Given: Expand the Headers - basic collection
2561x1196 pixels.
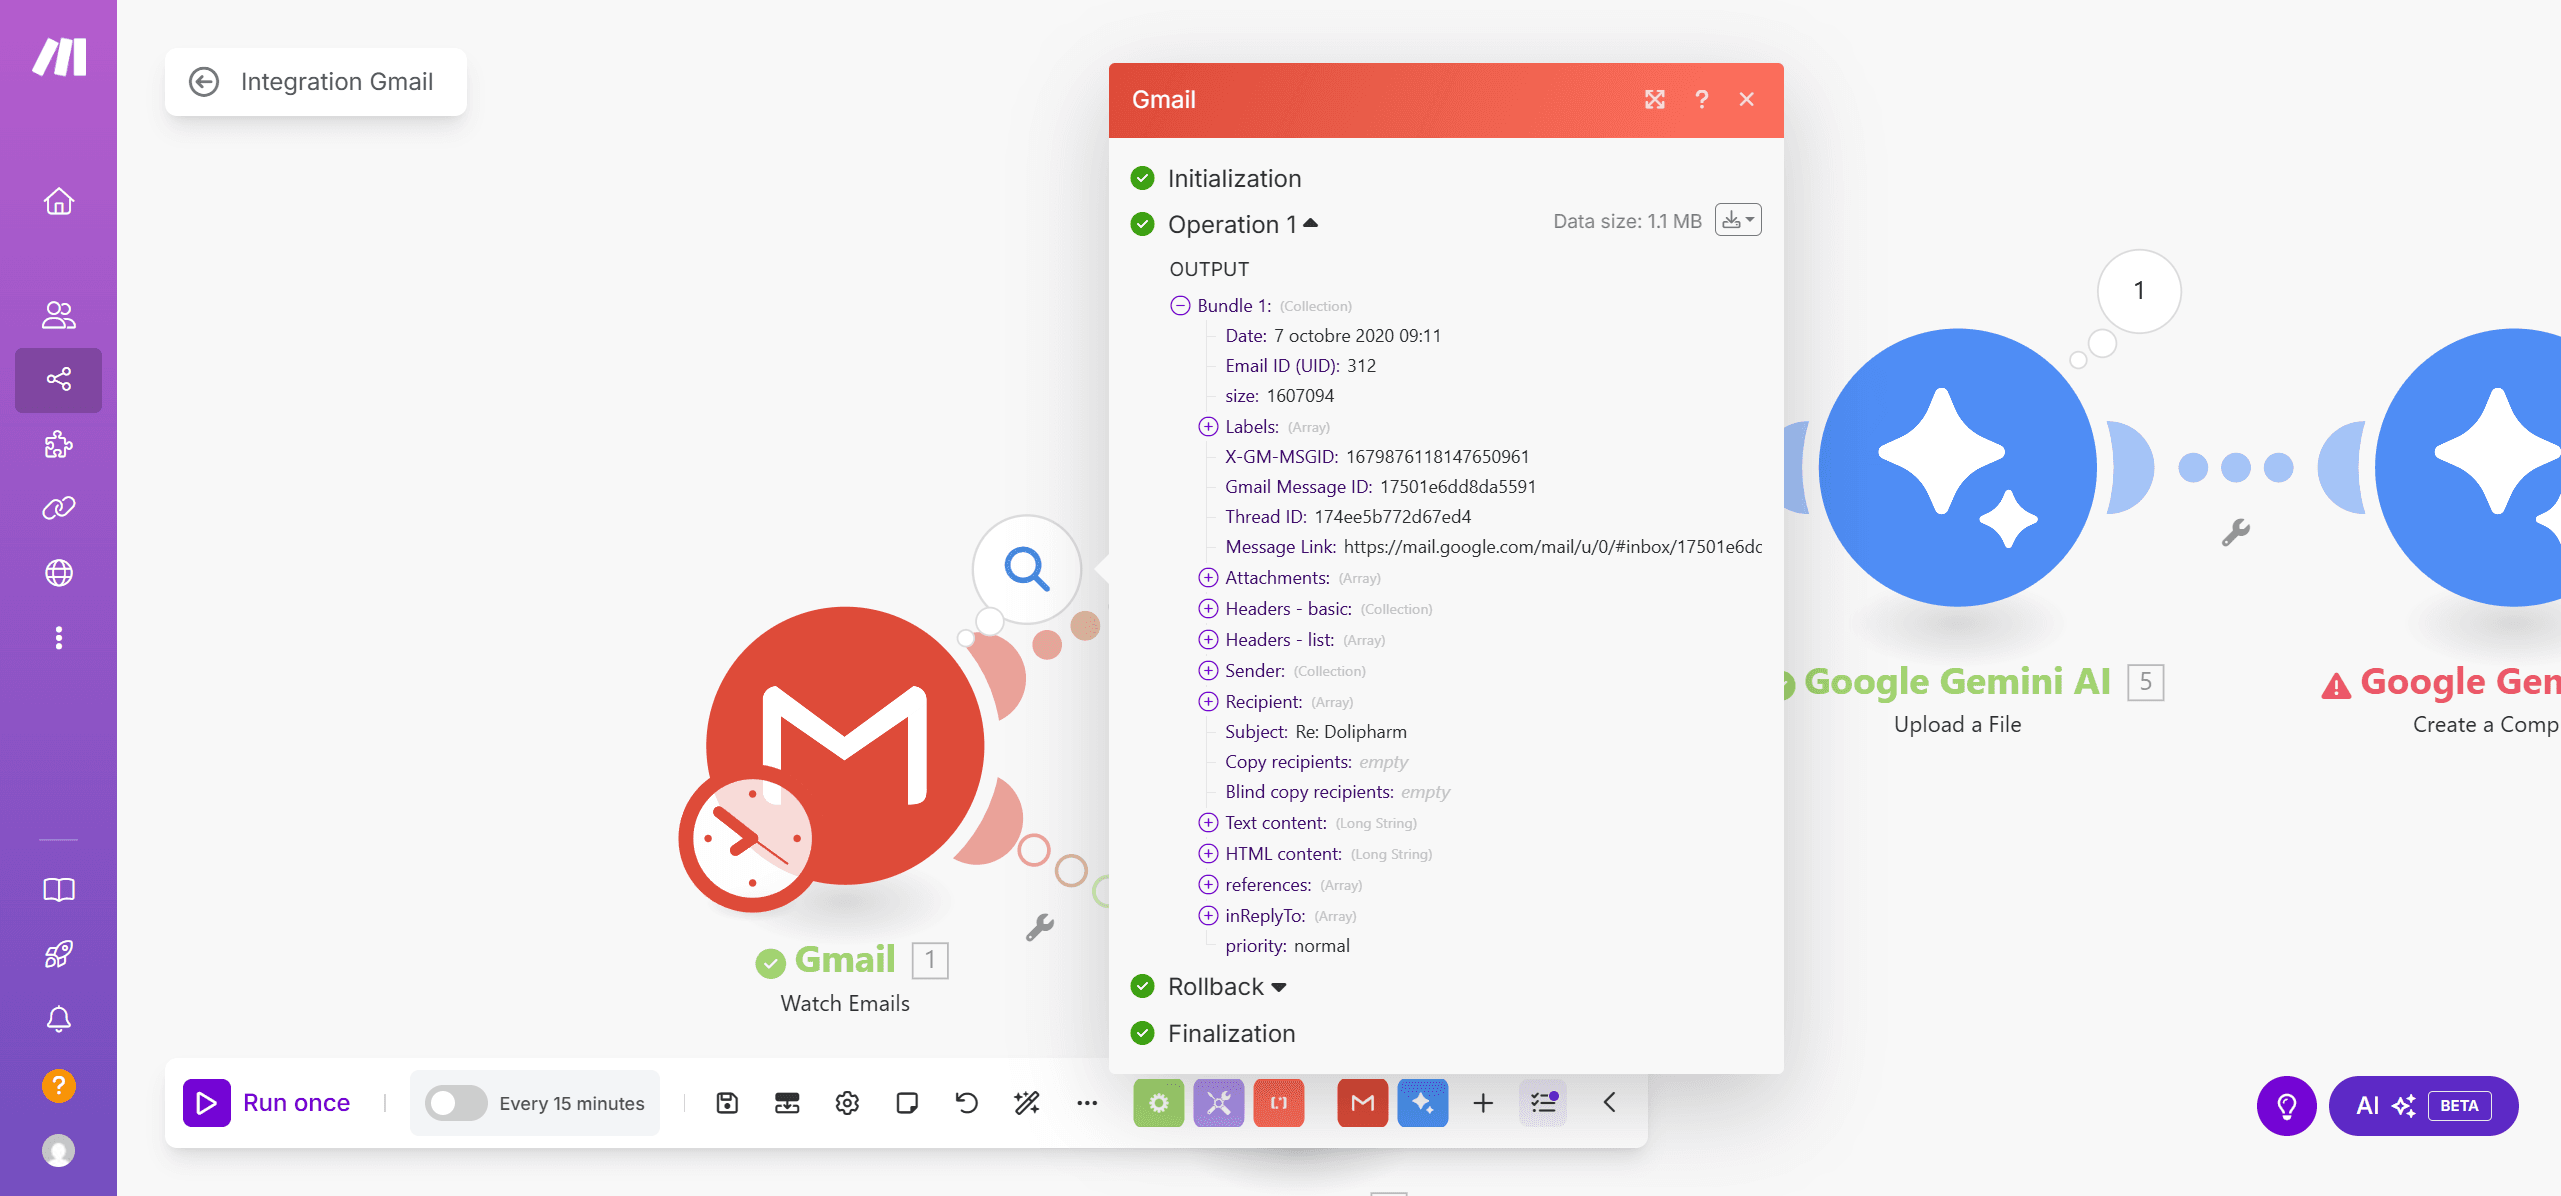Looking at the screenshot, I should [x=1209, y=609].
